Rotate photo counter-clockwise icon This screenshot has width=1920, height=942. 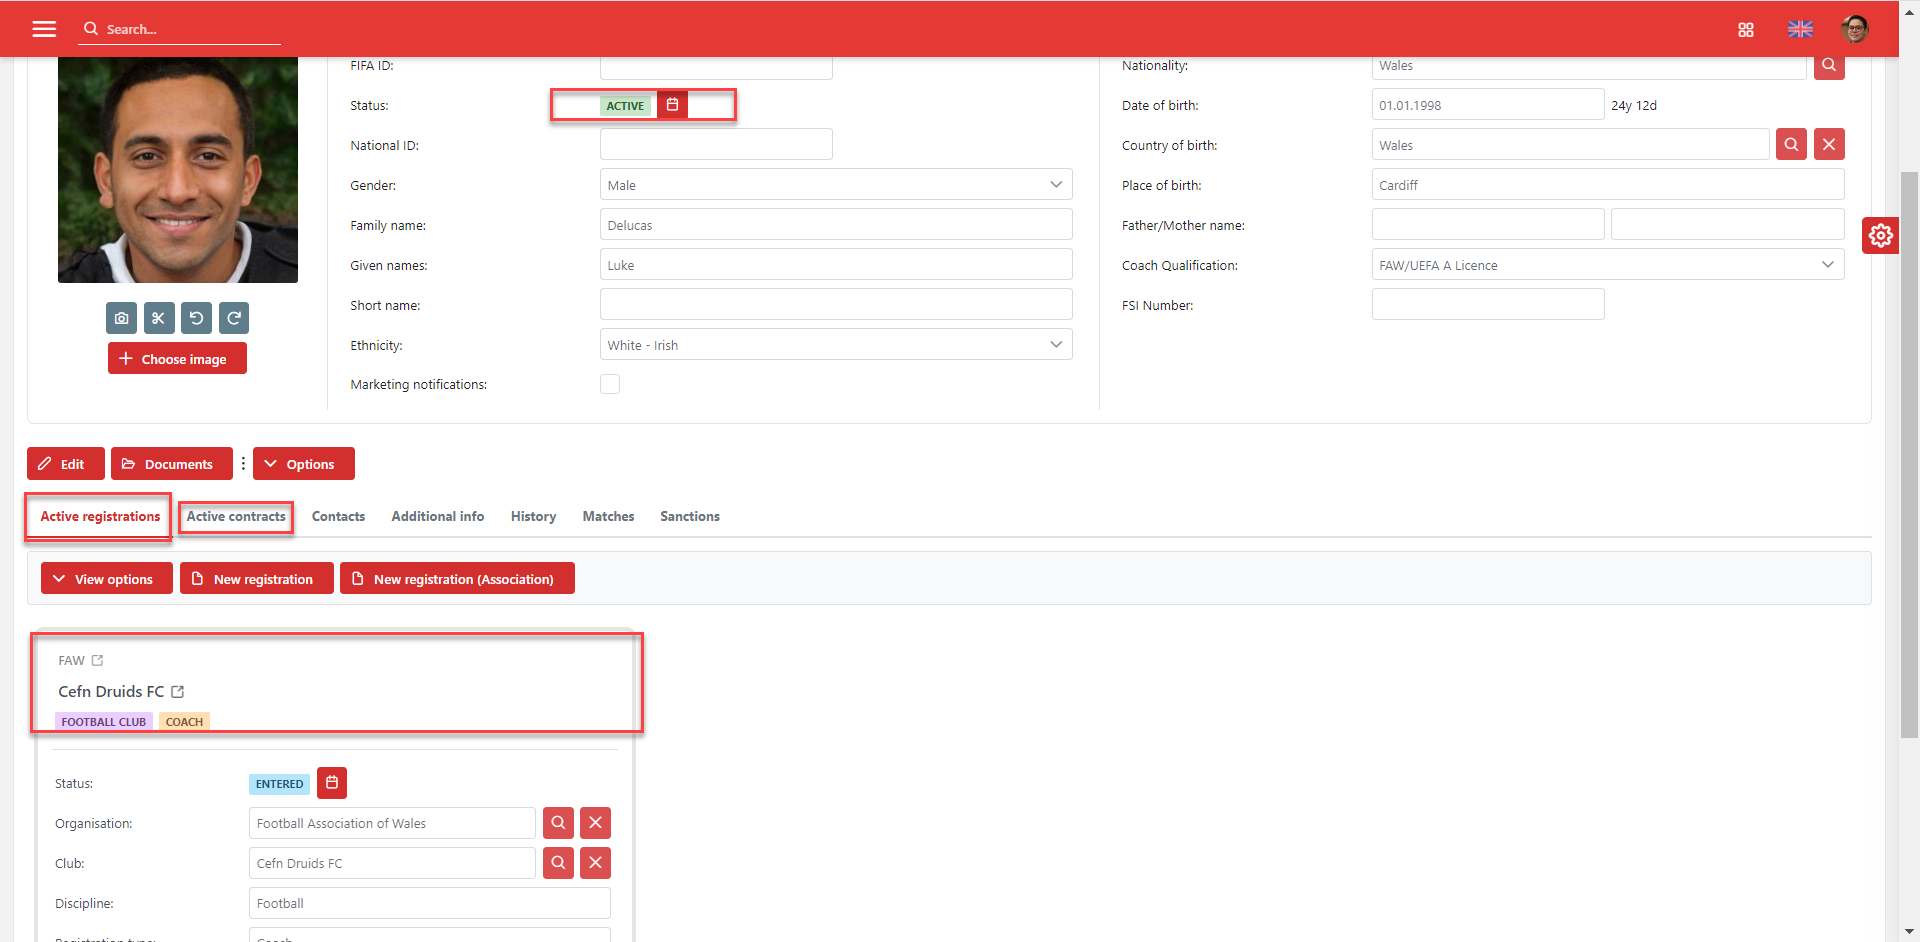coord(196,318)
